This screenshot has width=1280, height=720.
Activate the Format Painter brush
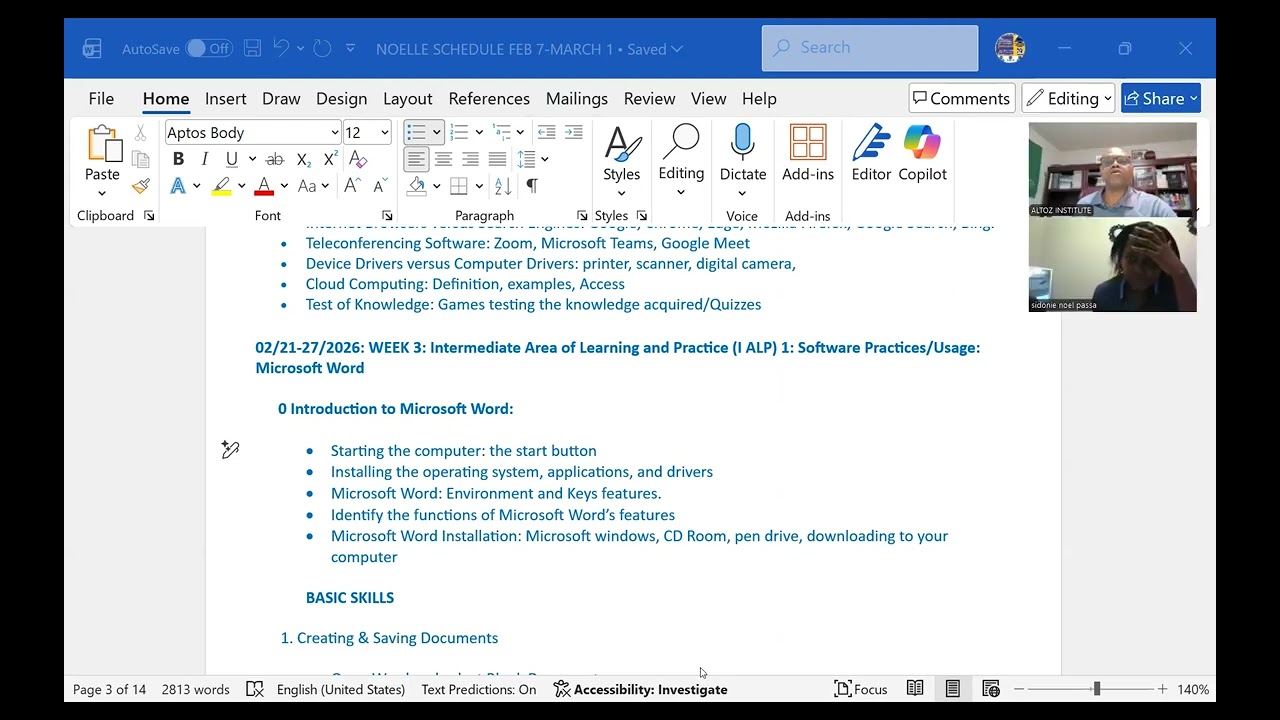[x=141, y=186]
